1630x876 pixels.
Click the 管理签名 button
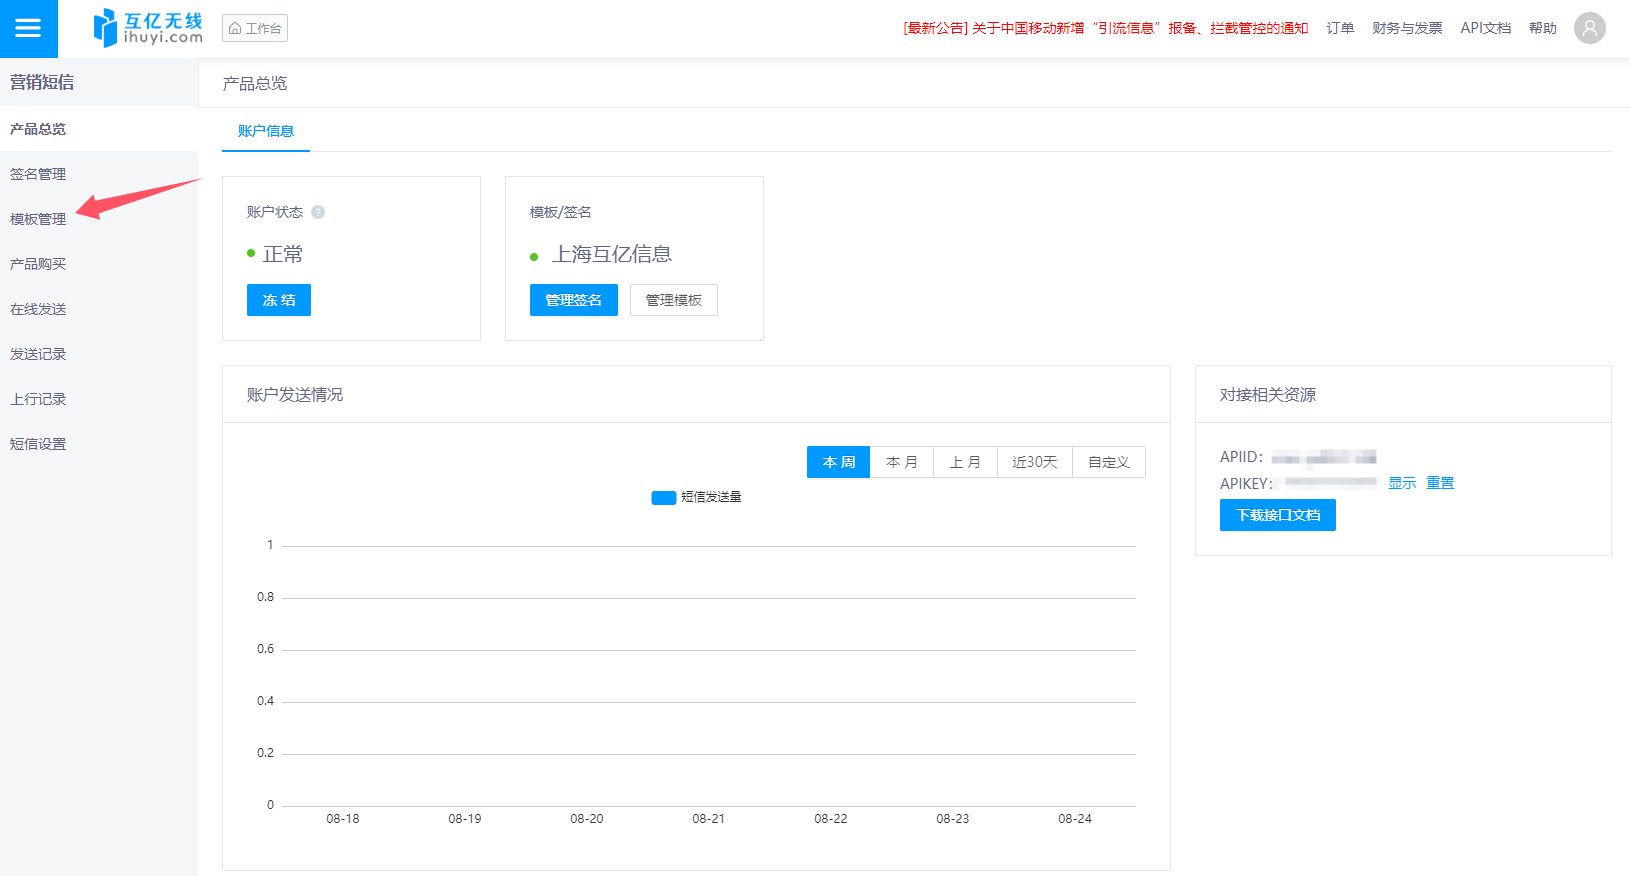(x=573, y=300)
